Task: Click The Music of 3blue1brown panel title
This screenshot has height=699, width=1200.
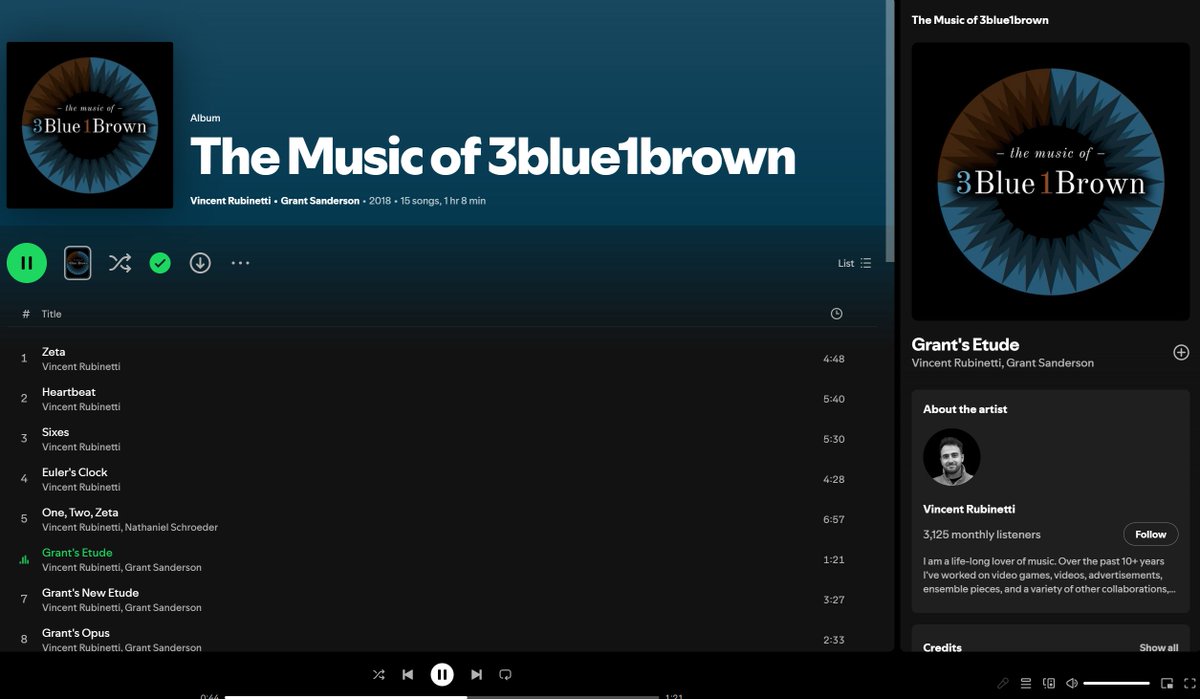Action: coord(980,20)
